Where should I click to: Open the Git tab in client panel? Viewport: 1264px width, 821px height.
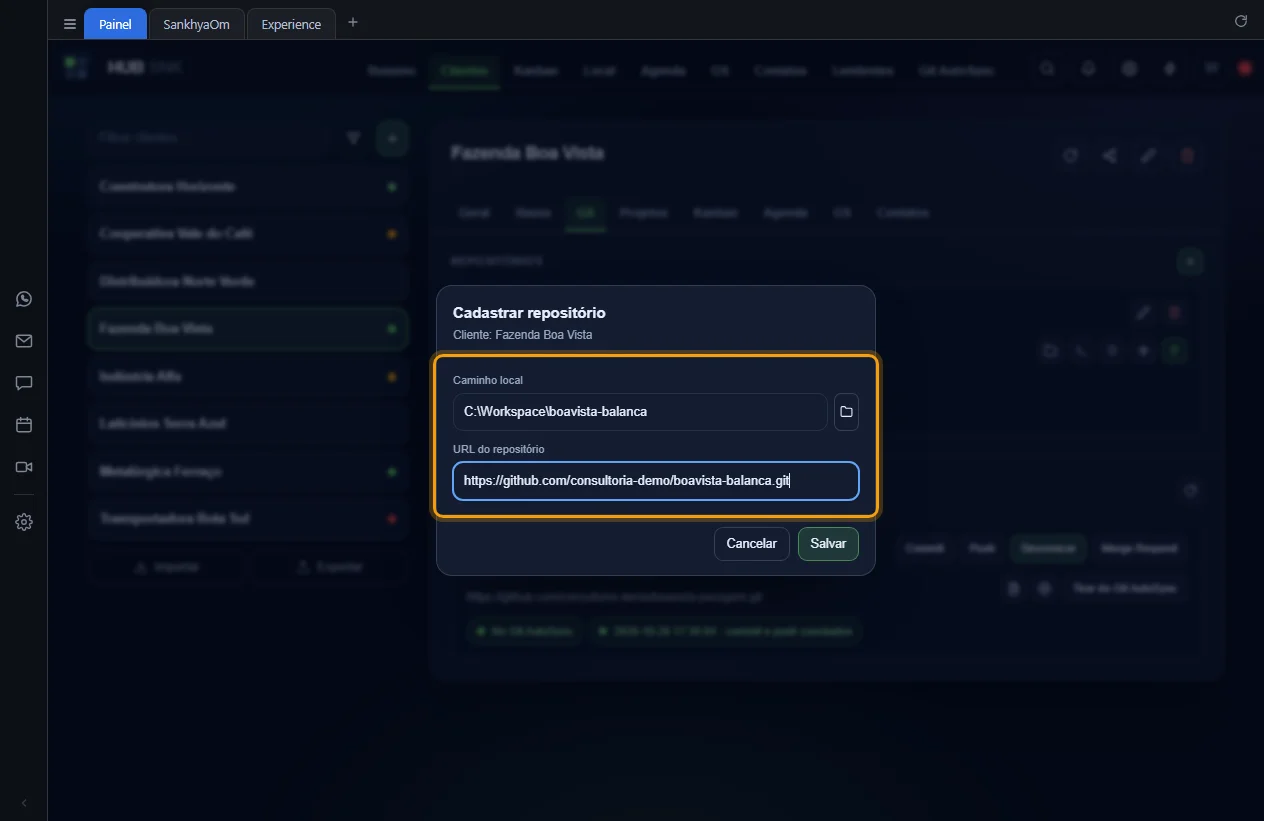[585, 213]
